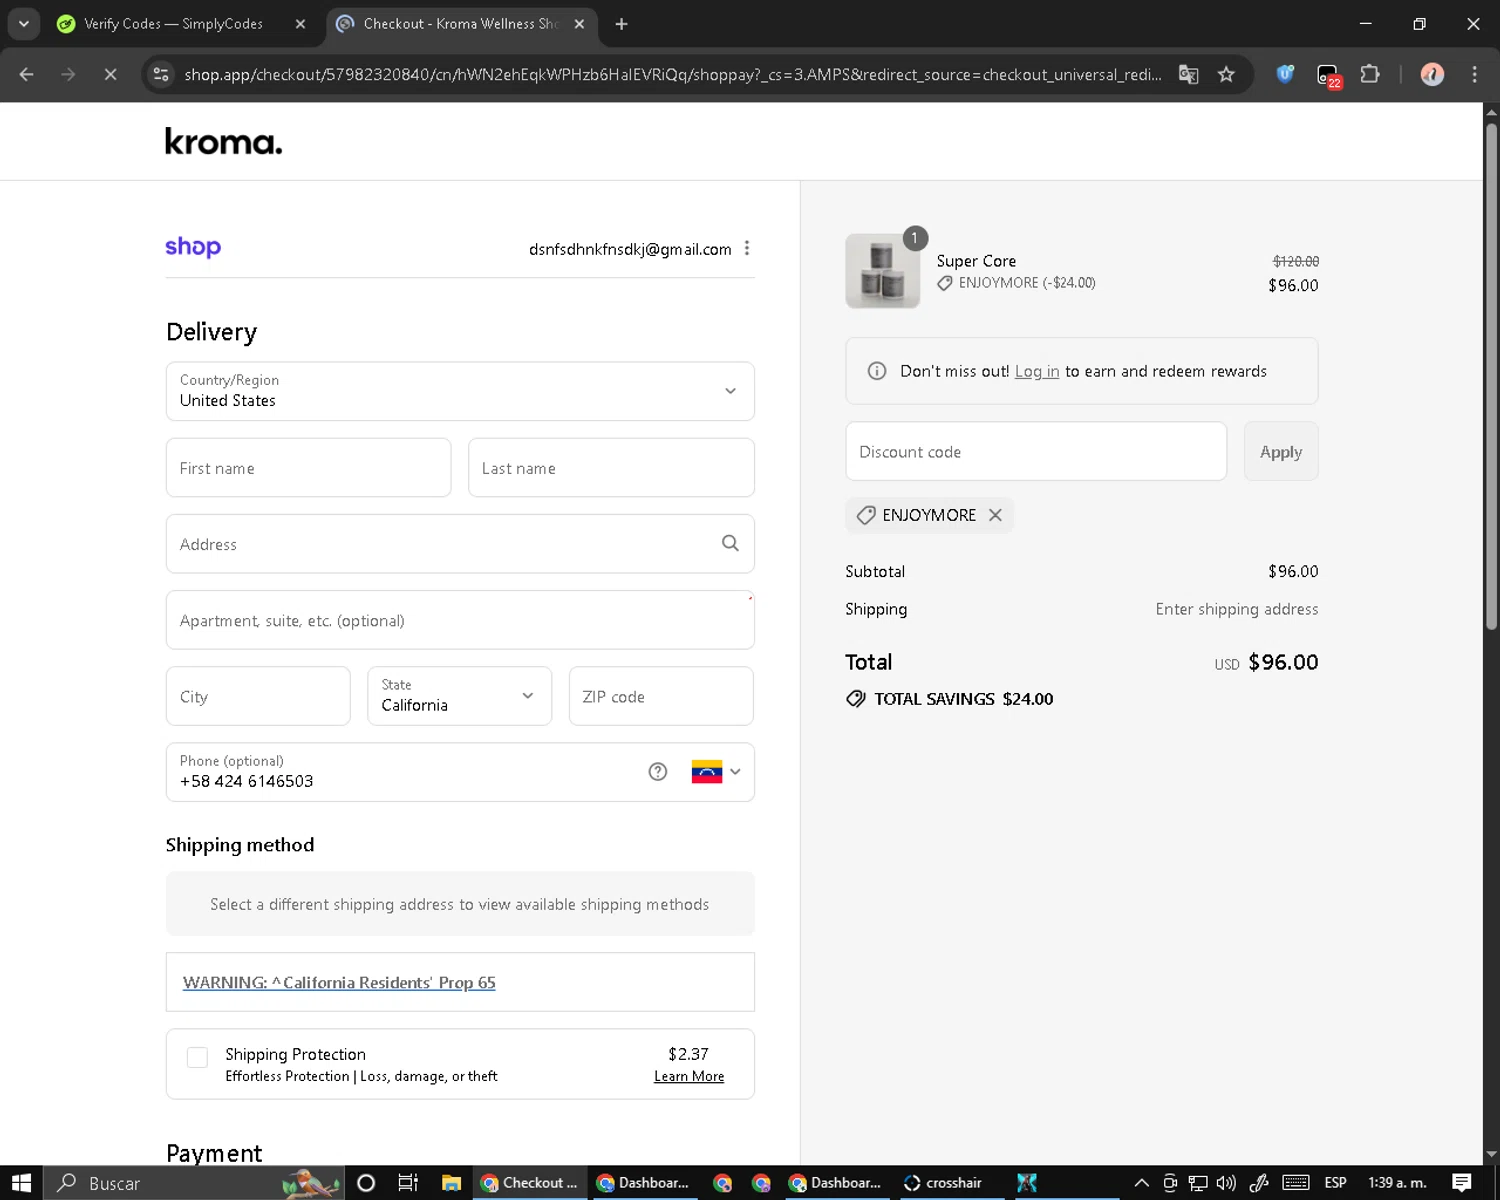Click the info icon in rewards banner

click(877, 371)
